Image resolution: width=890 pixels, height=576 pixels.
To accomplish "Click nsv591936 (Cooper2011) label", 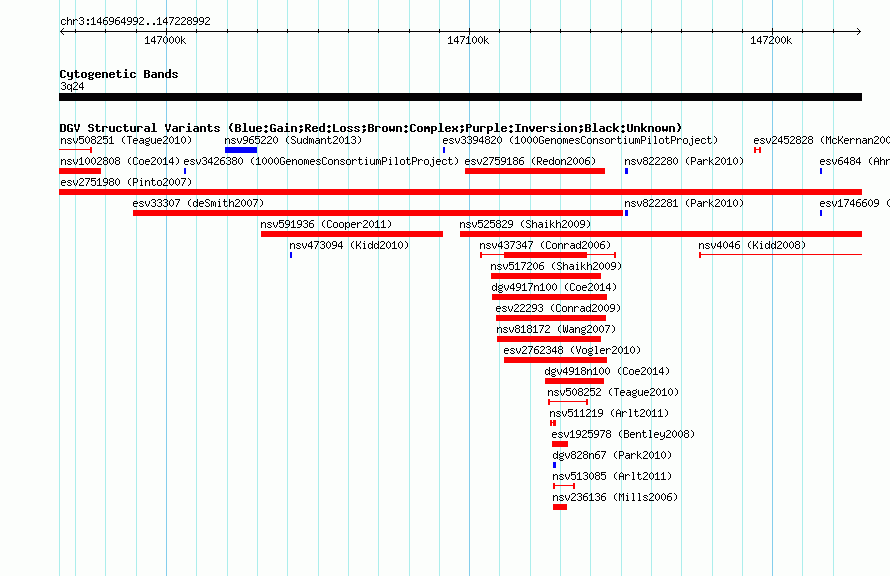I will [x=326, y=224].
